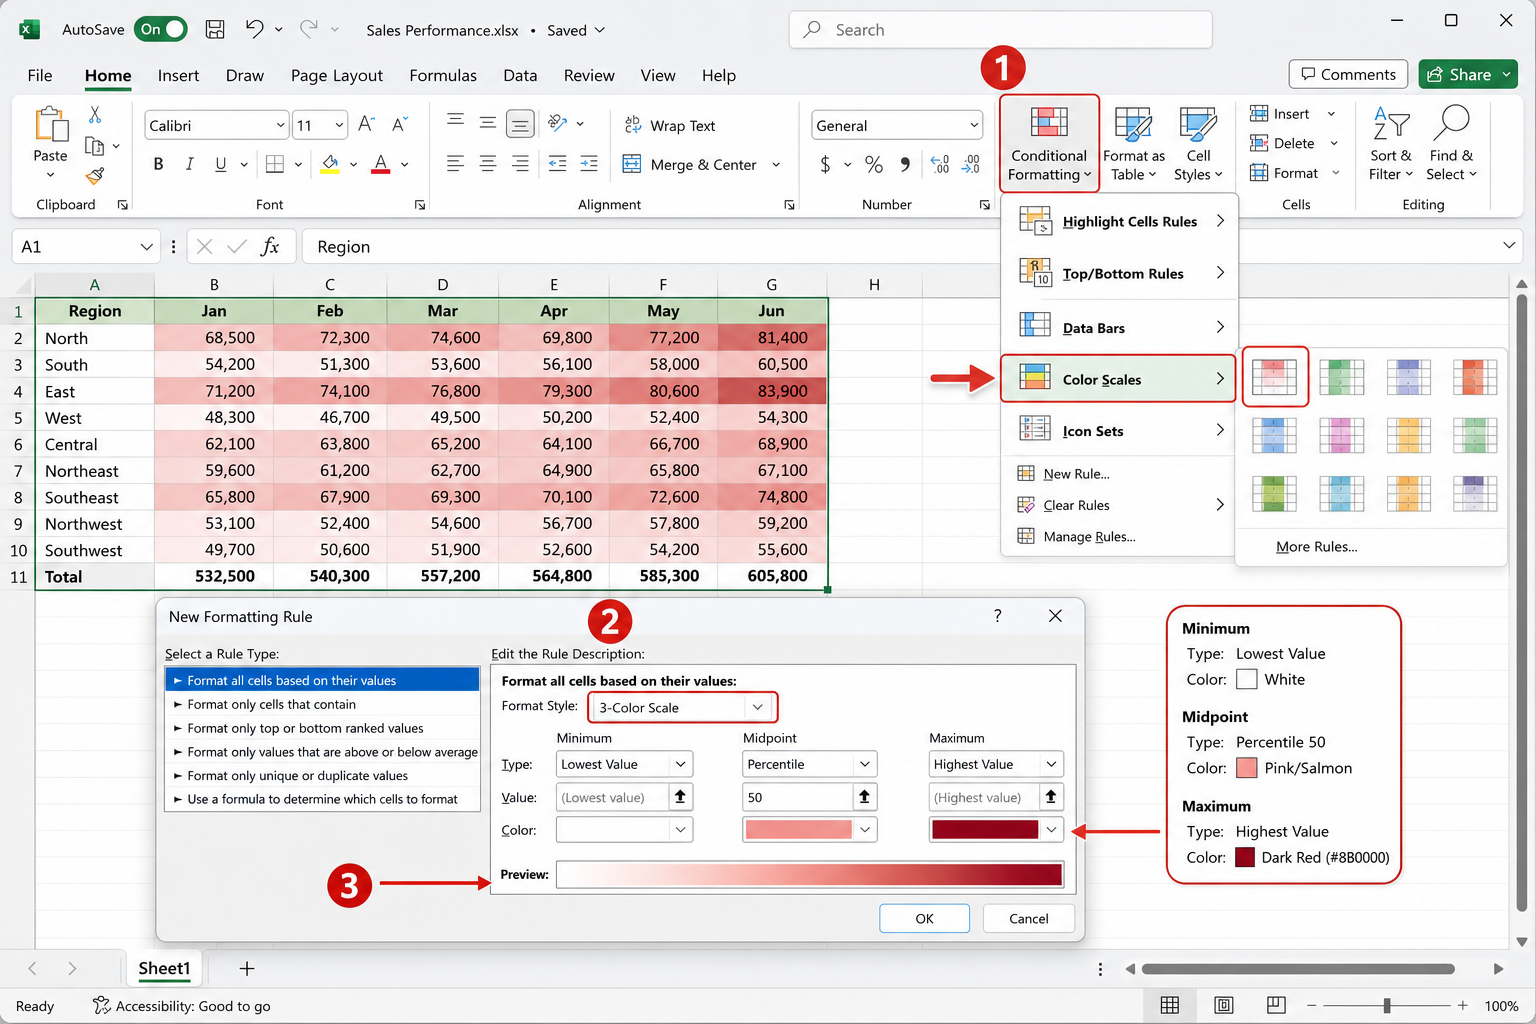This screenshot has height=1024, width=1536.
Task: Open the File menu
Action: (40, 75)
